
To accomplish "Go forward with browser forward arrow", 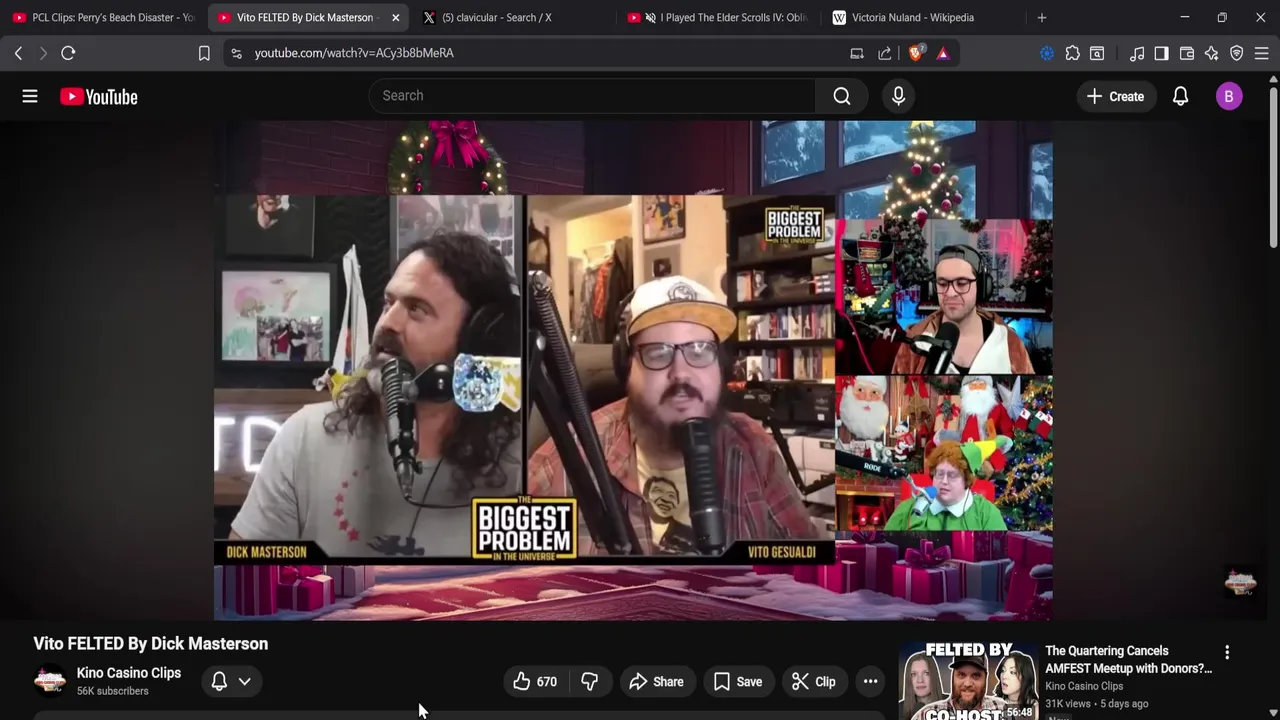I will [x=43, y=53].
